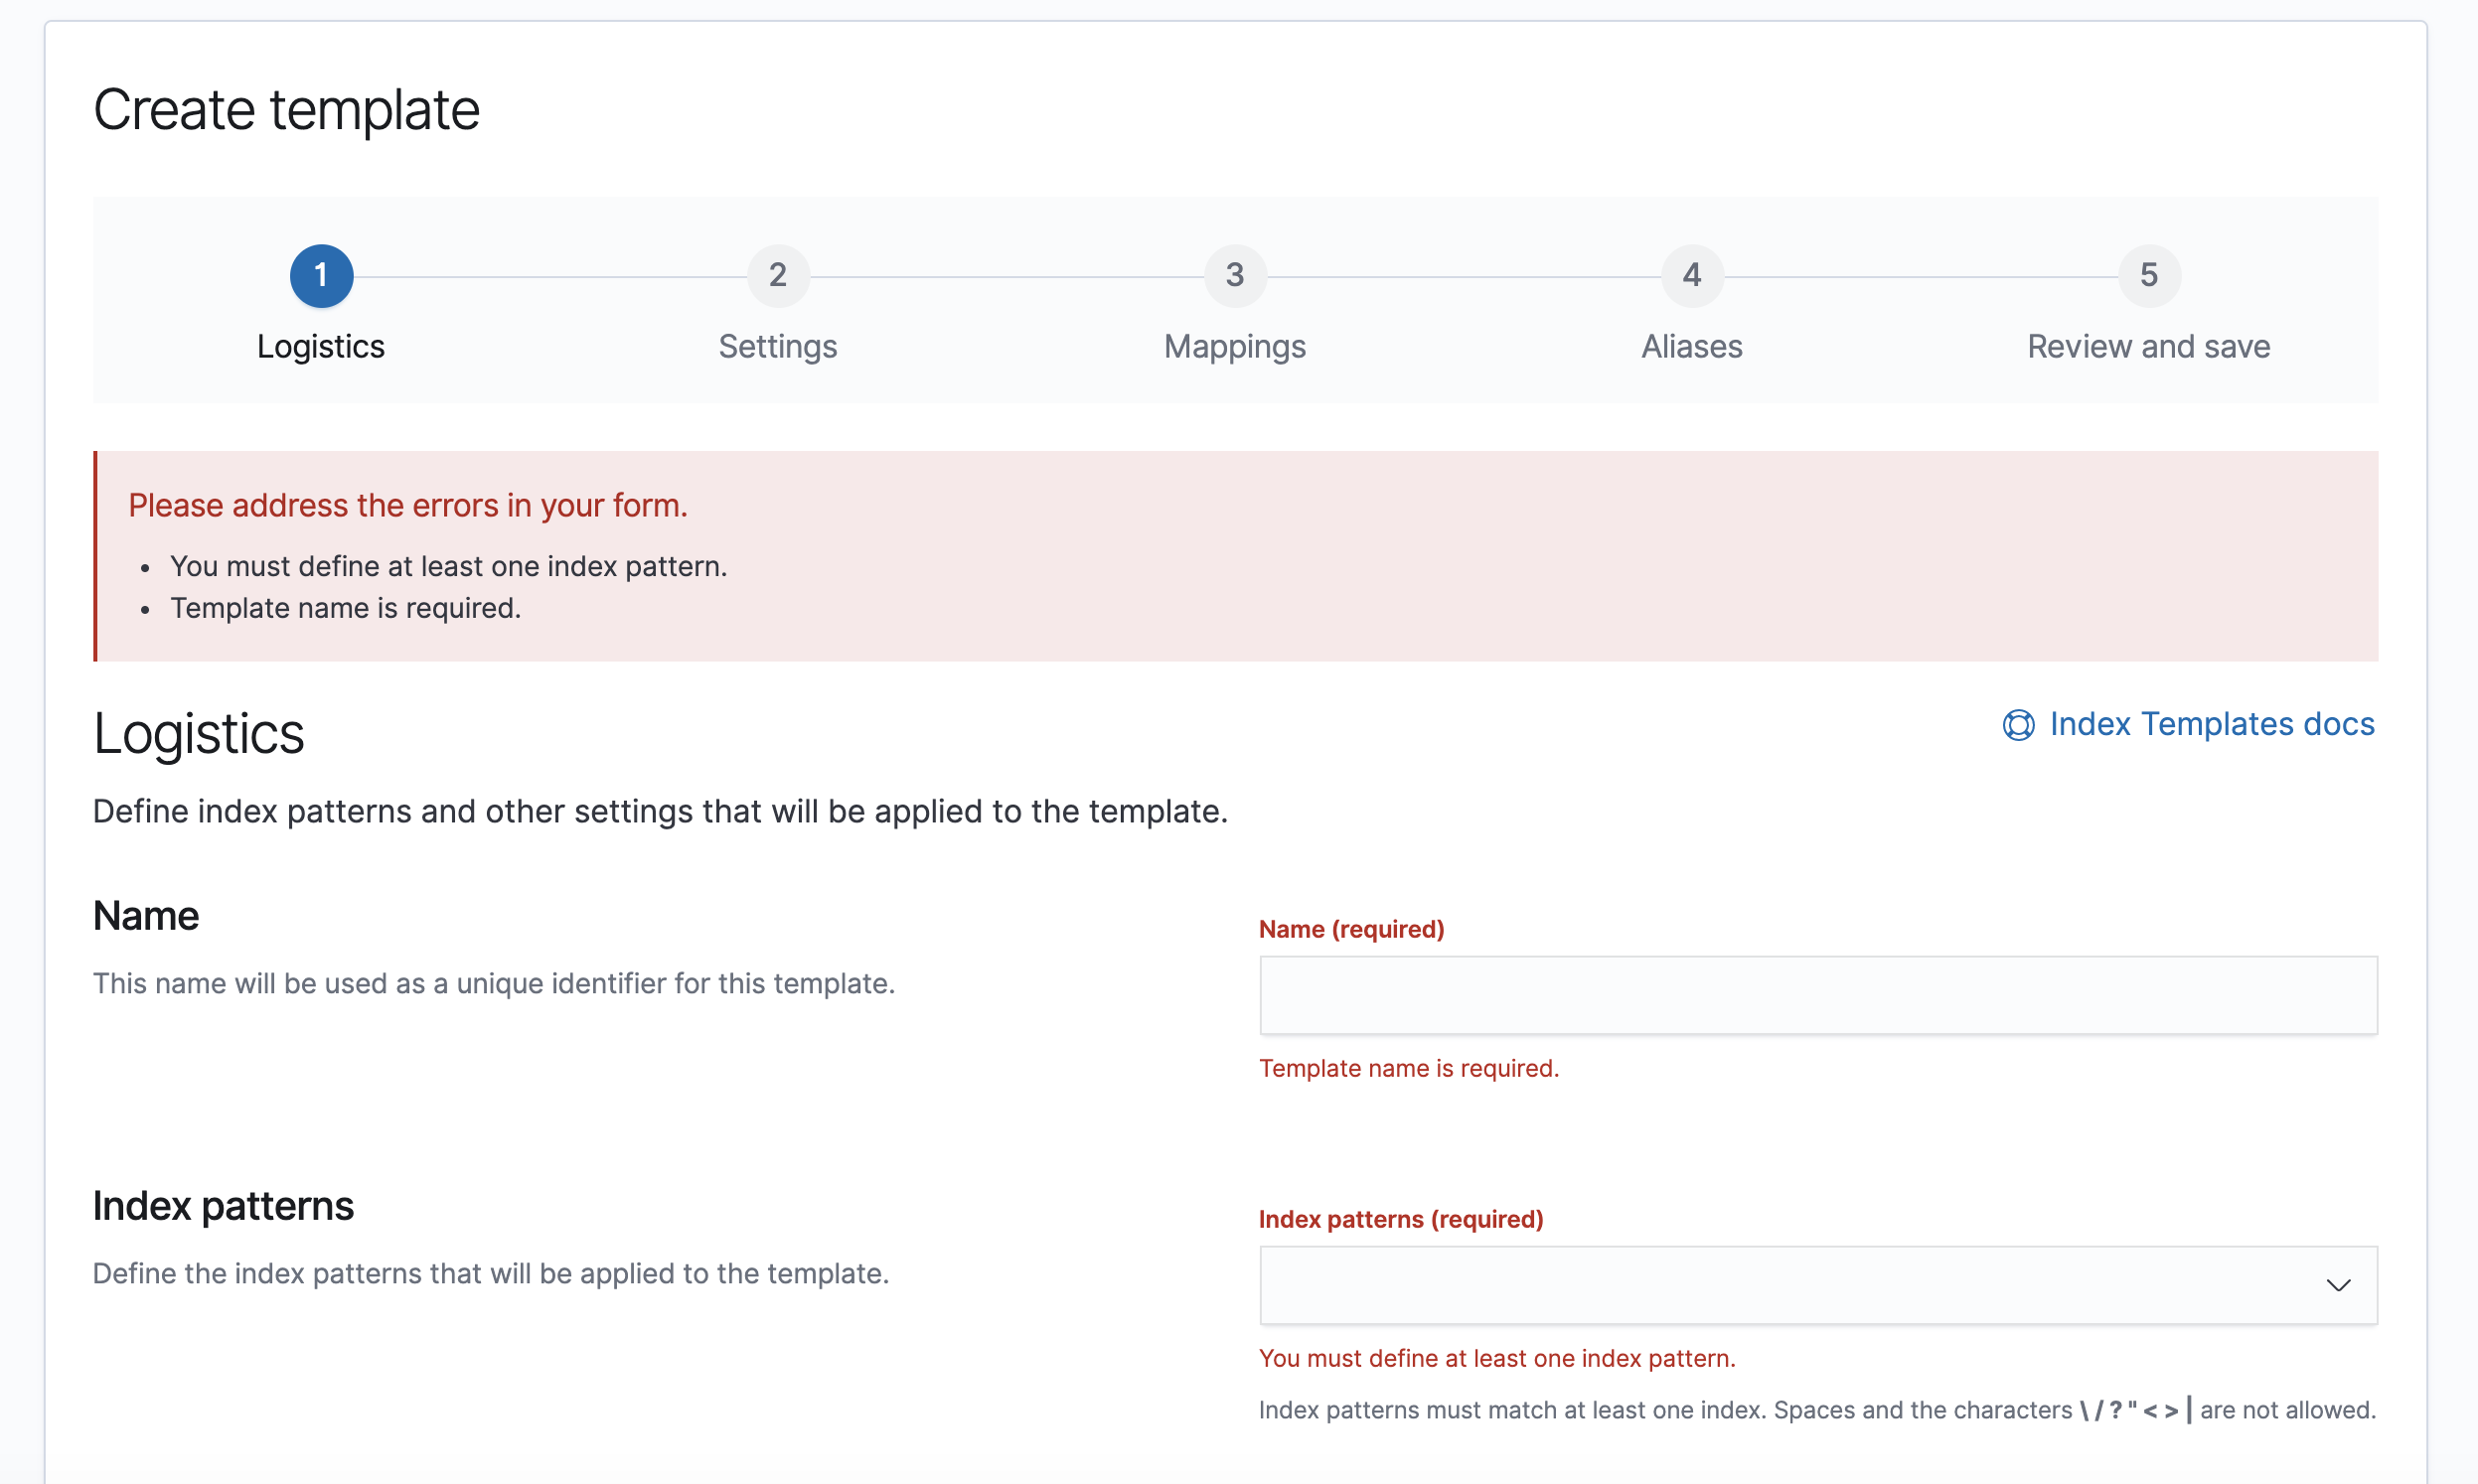Click step 5 circle icon
The image size is (2478, 1484).
(2149, 275)
